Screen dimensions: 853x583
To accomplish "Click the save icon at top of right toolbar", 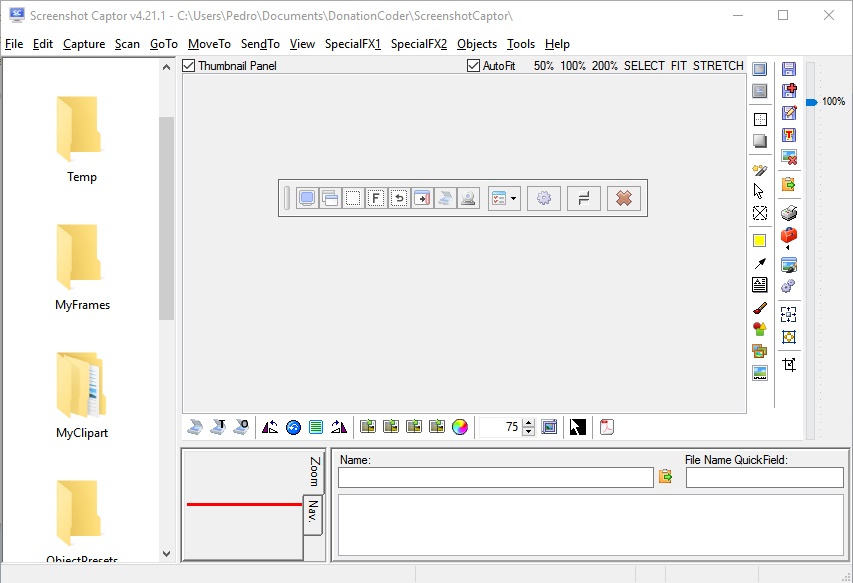I will coord(789,67).
